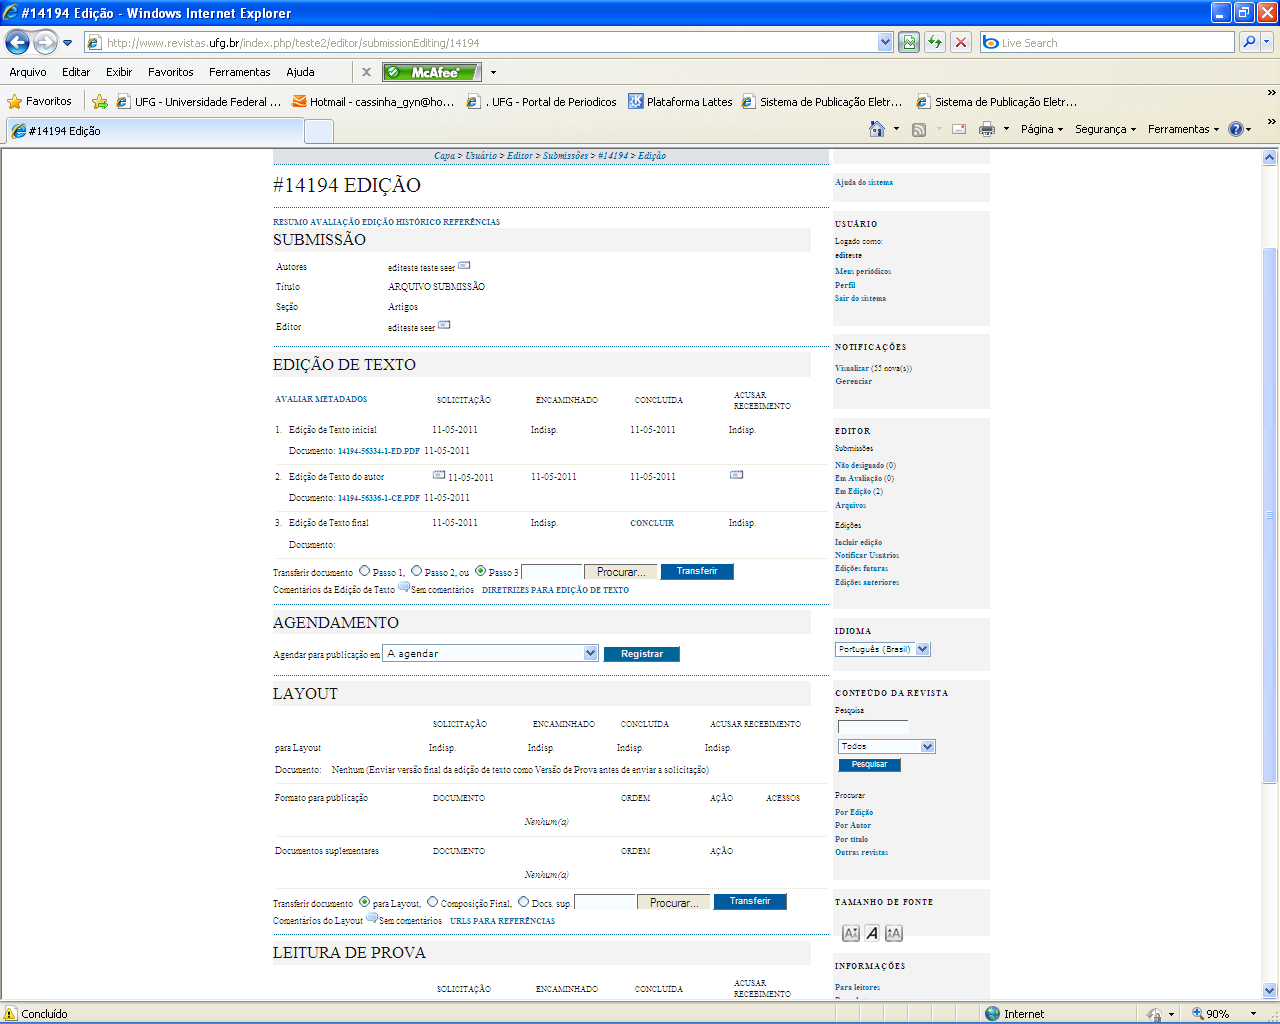Select the Docs. sup. radio button

click(523, 902)
